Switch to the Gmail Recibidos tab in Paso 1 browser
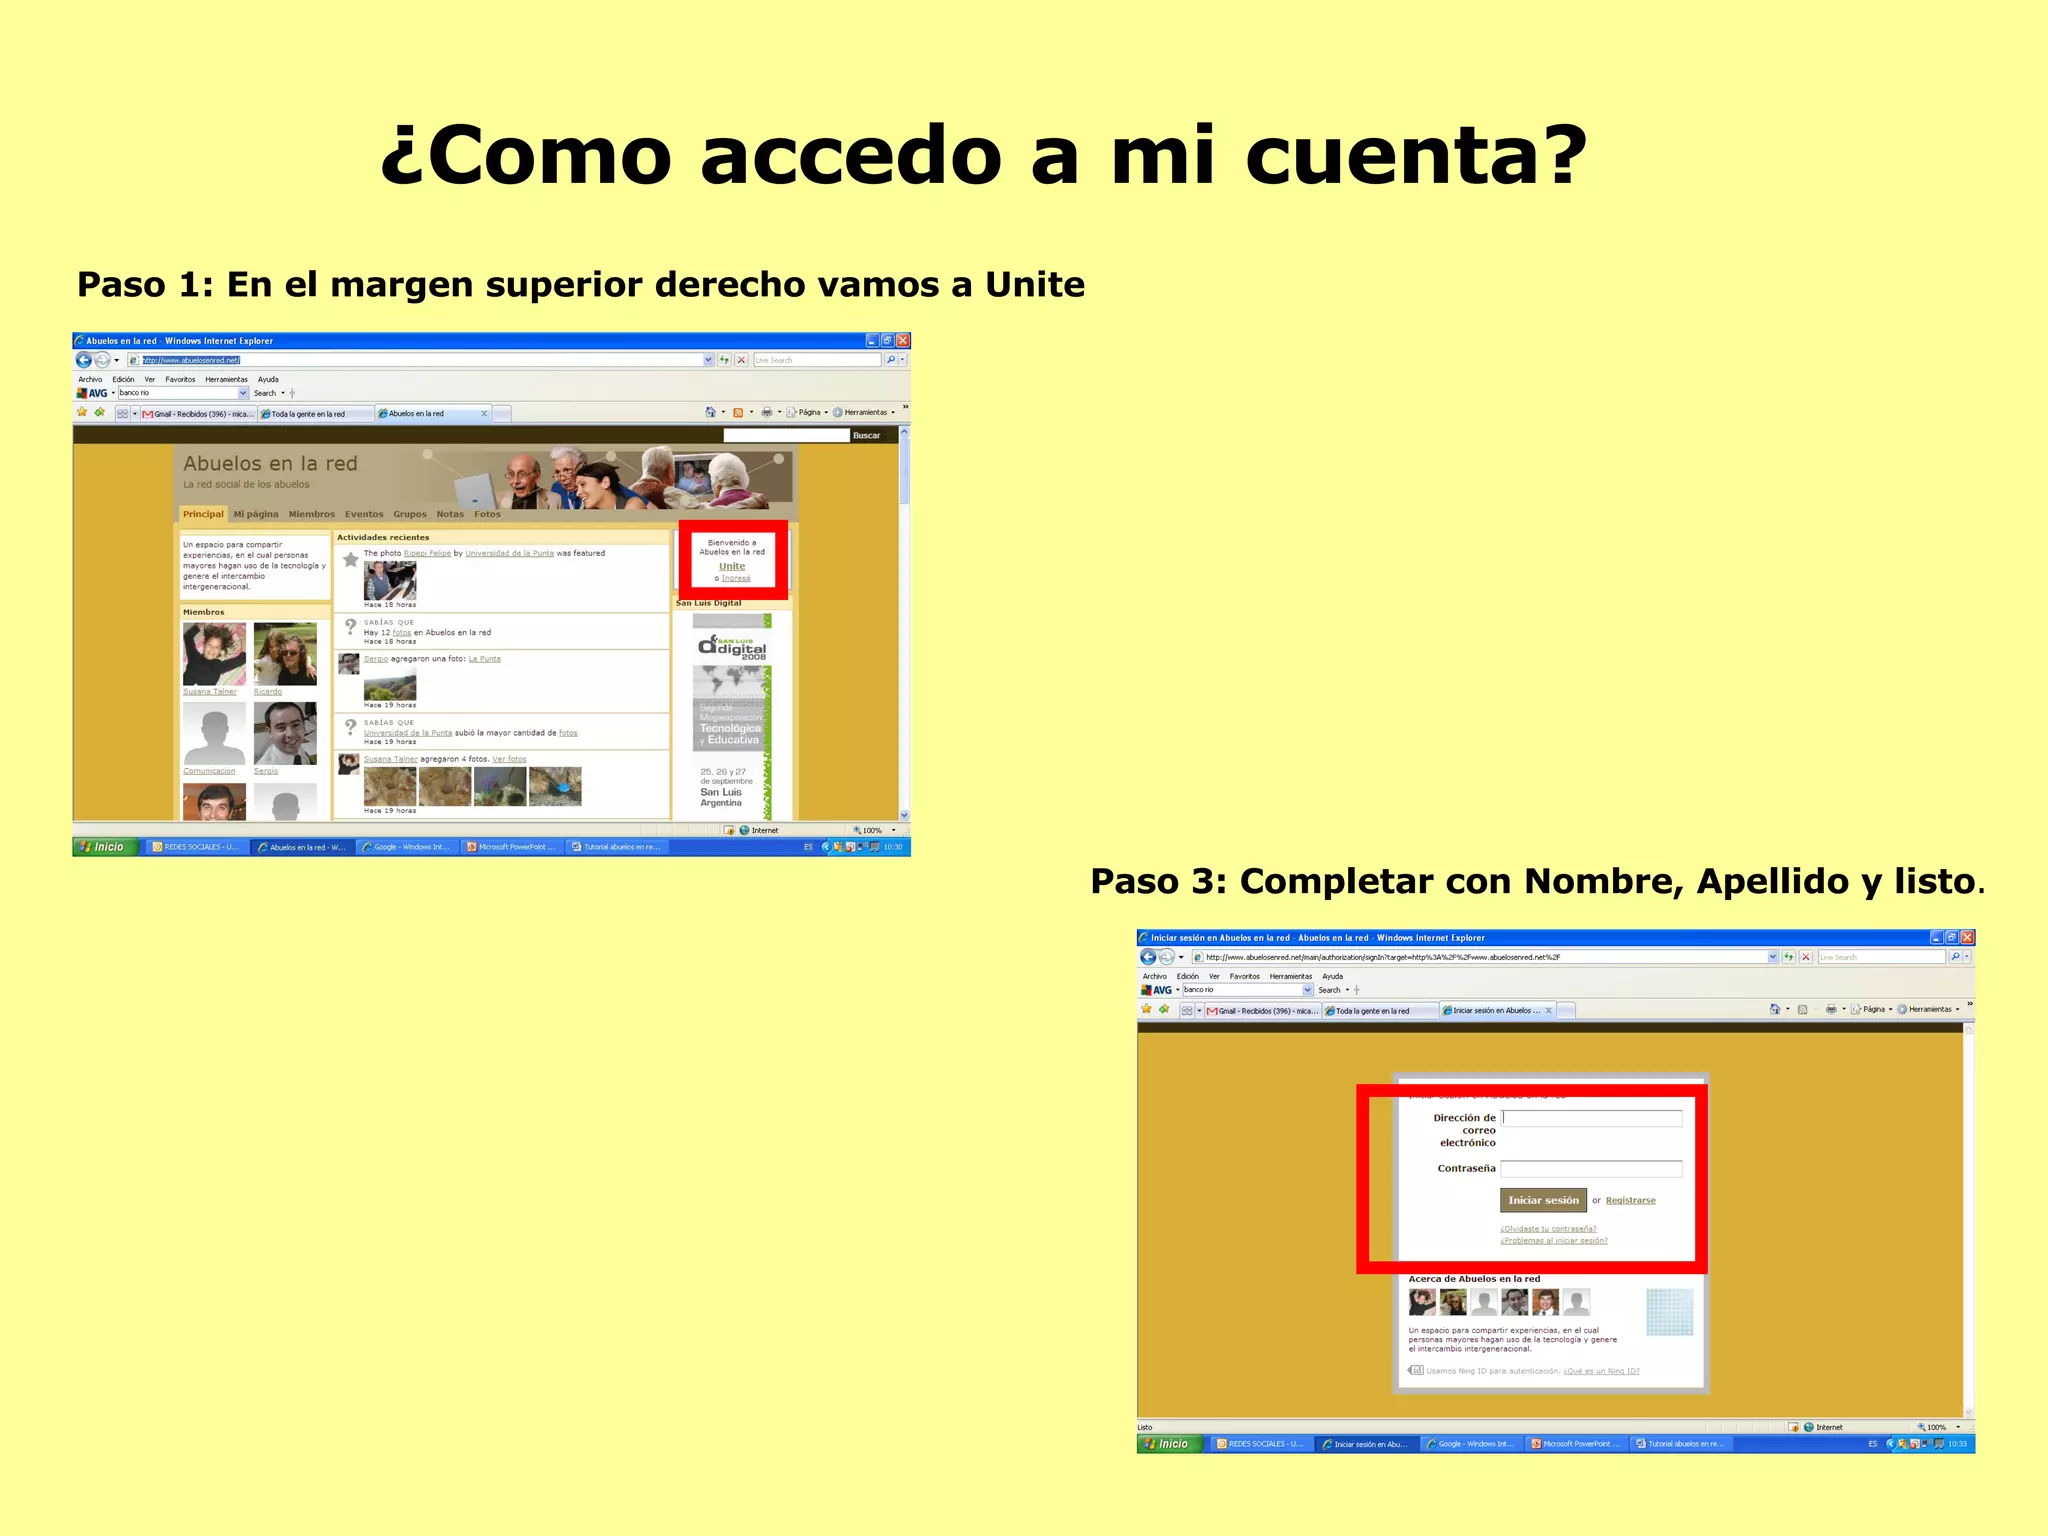The image size is (2048, 1536). pos(198,413)
